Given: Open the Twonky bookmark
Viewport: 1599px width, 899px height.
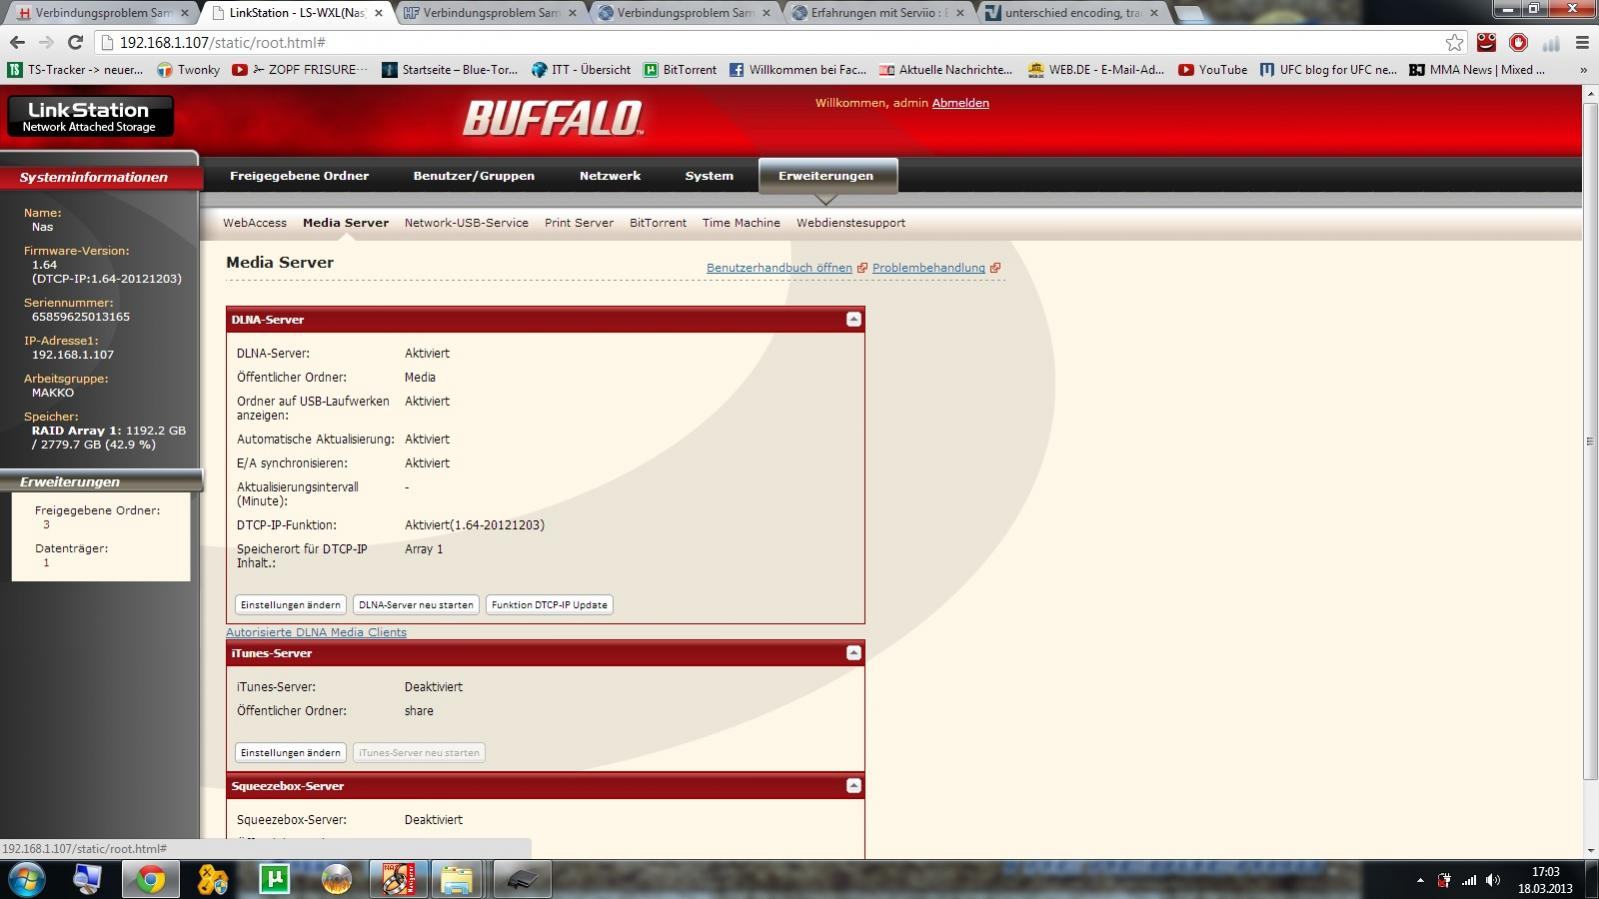Looking at the screenshot, I should 188,70.
